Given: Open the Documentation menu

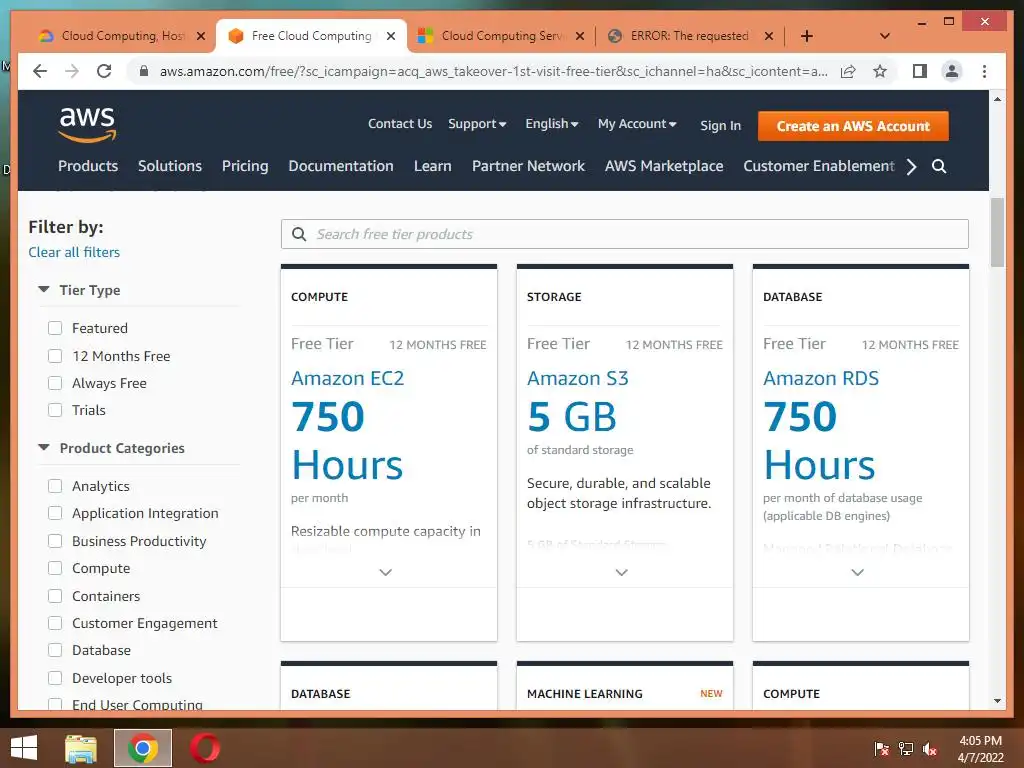Looking at the screenshot, I should click(341, 166).
